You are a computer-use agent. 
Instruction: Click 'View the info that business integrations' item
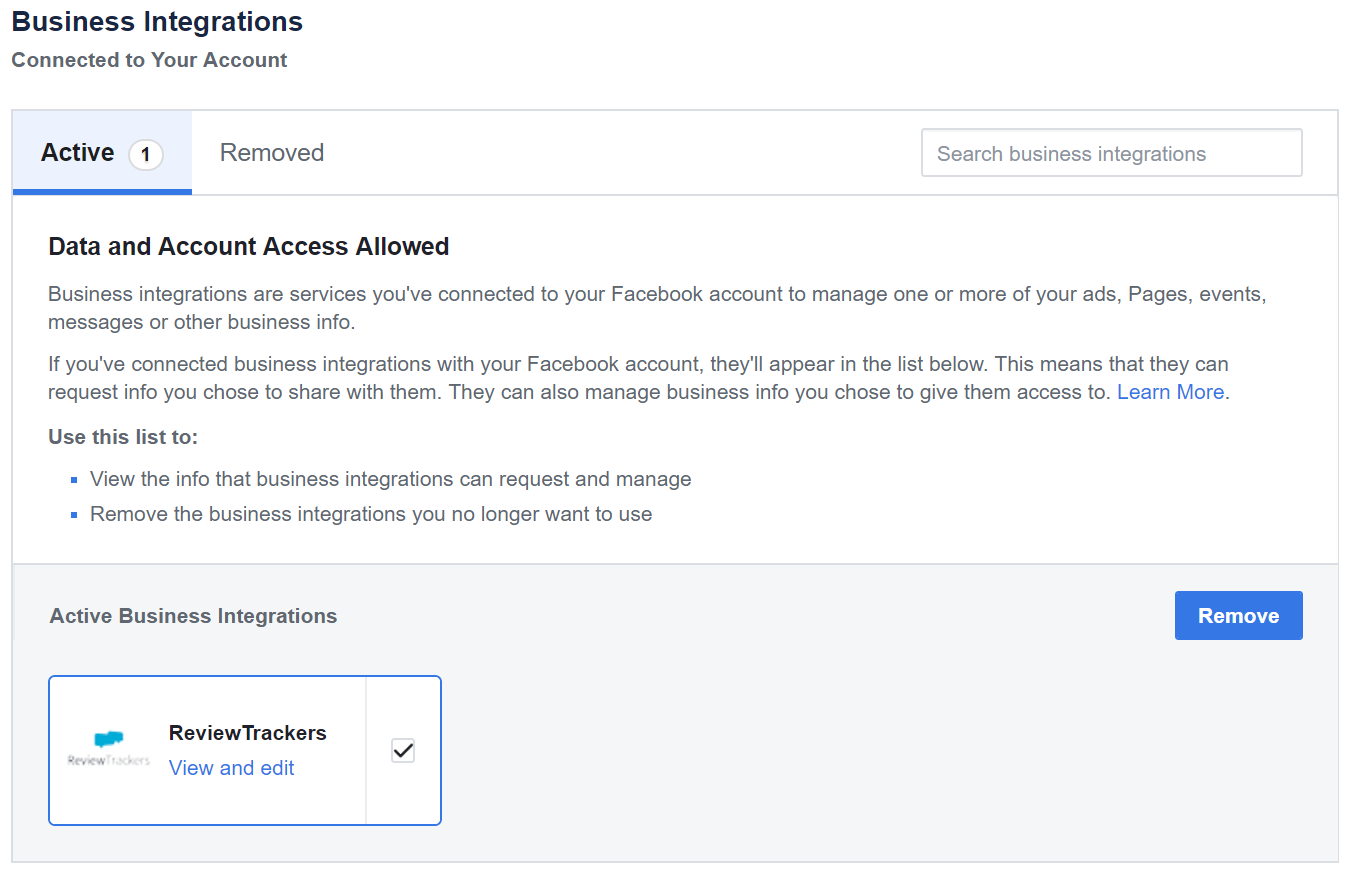(x=391, y=479)
